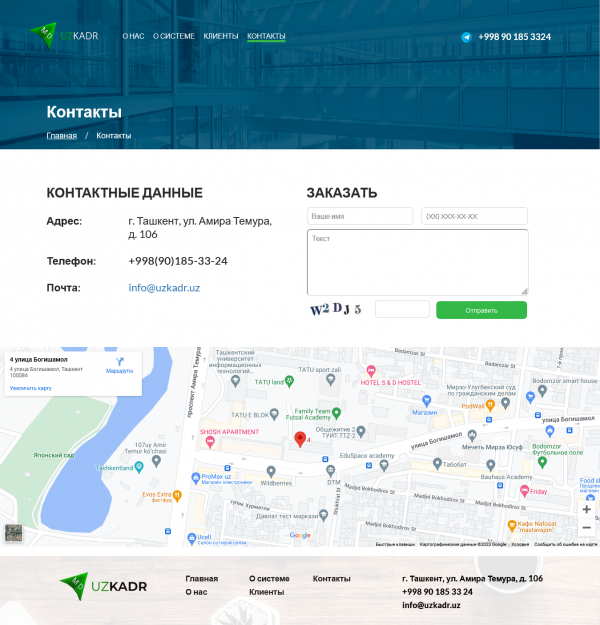
Task: Click the Telegram icon next to phone number
Action: click(x=466, y=37)
